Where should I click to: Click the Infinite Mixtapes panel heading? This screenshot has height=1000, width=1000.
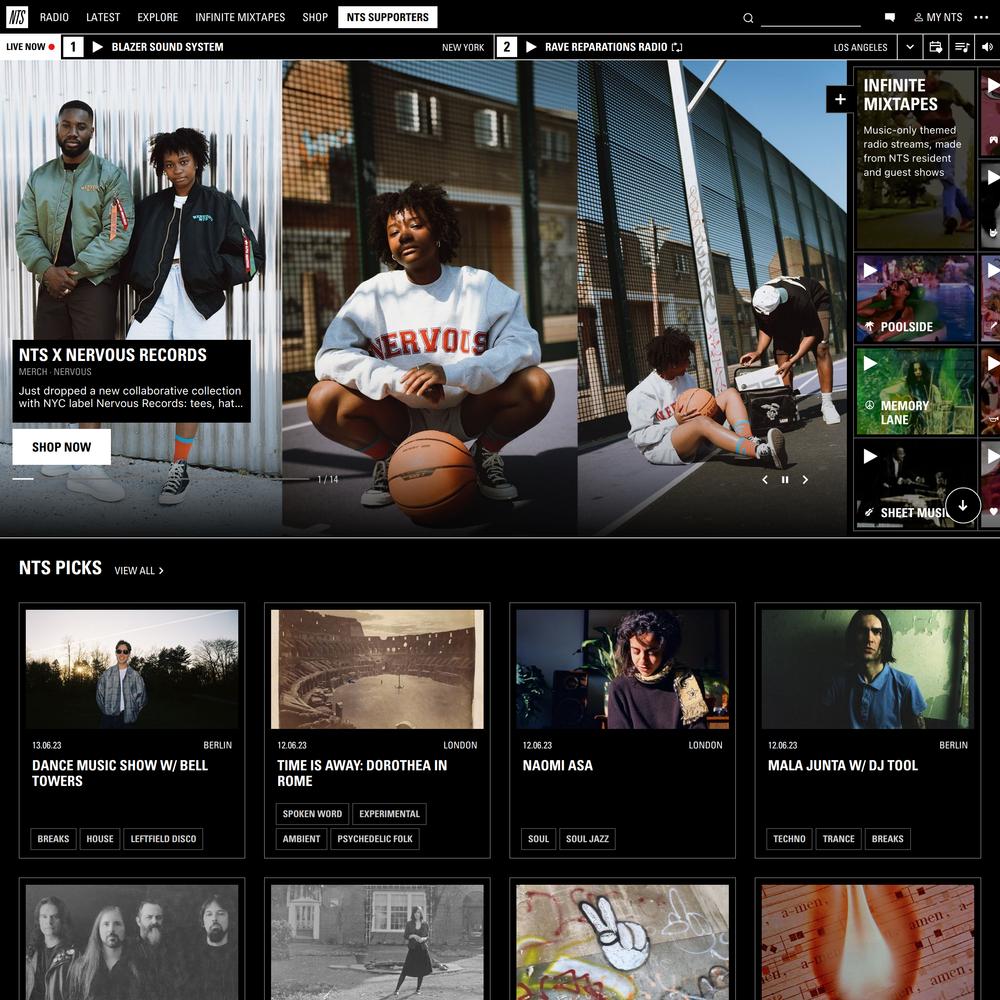point(901,94)
